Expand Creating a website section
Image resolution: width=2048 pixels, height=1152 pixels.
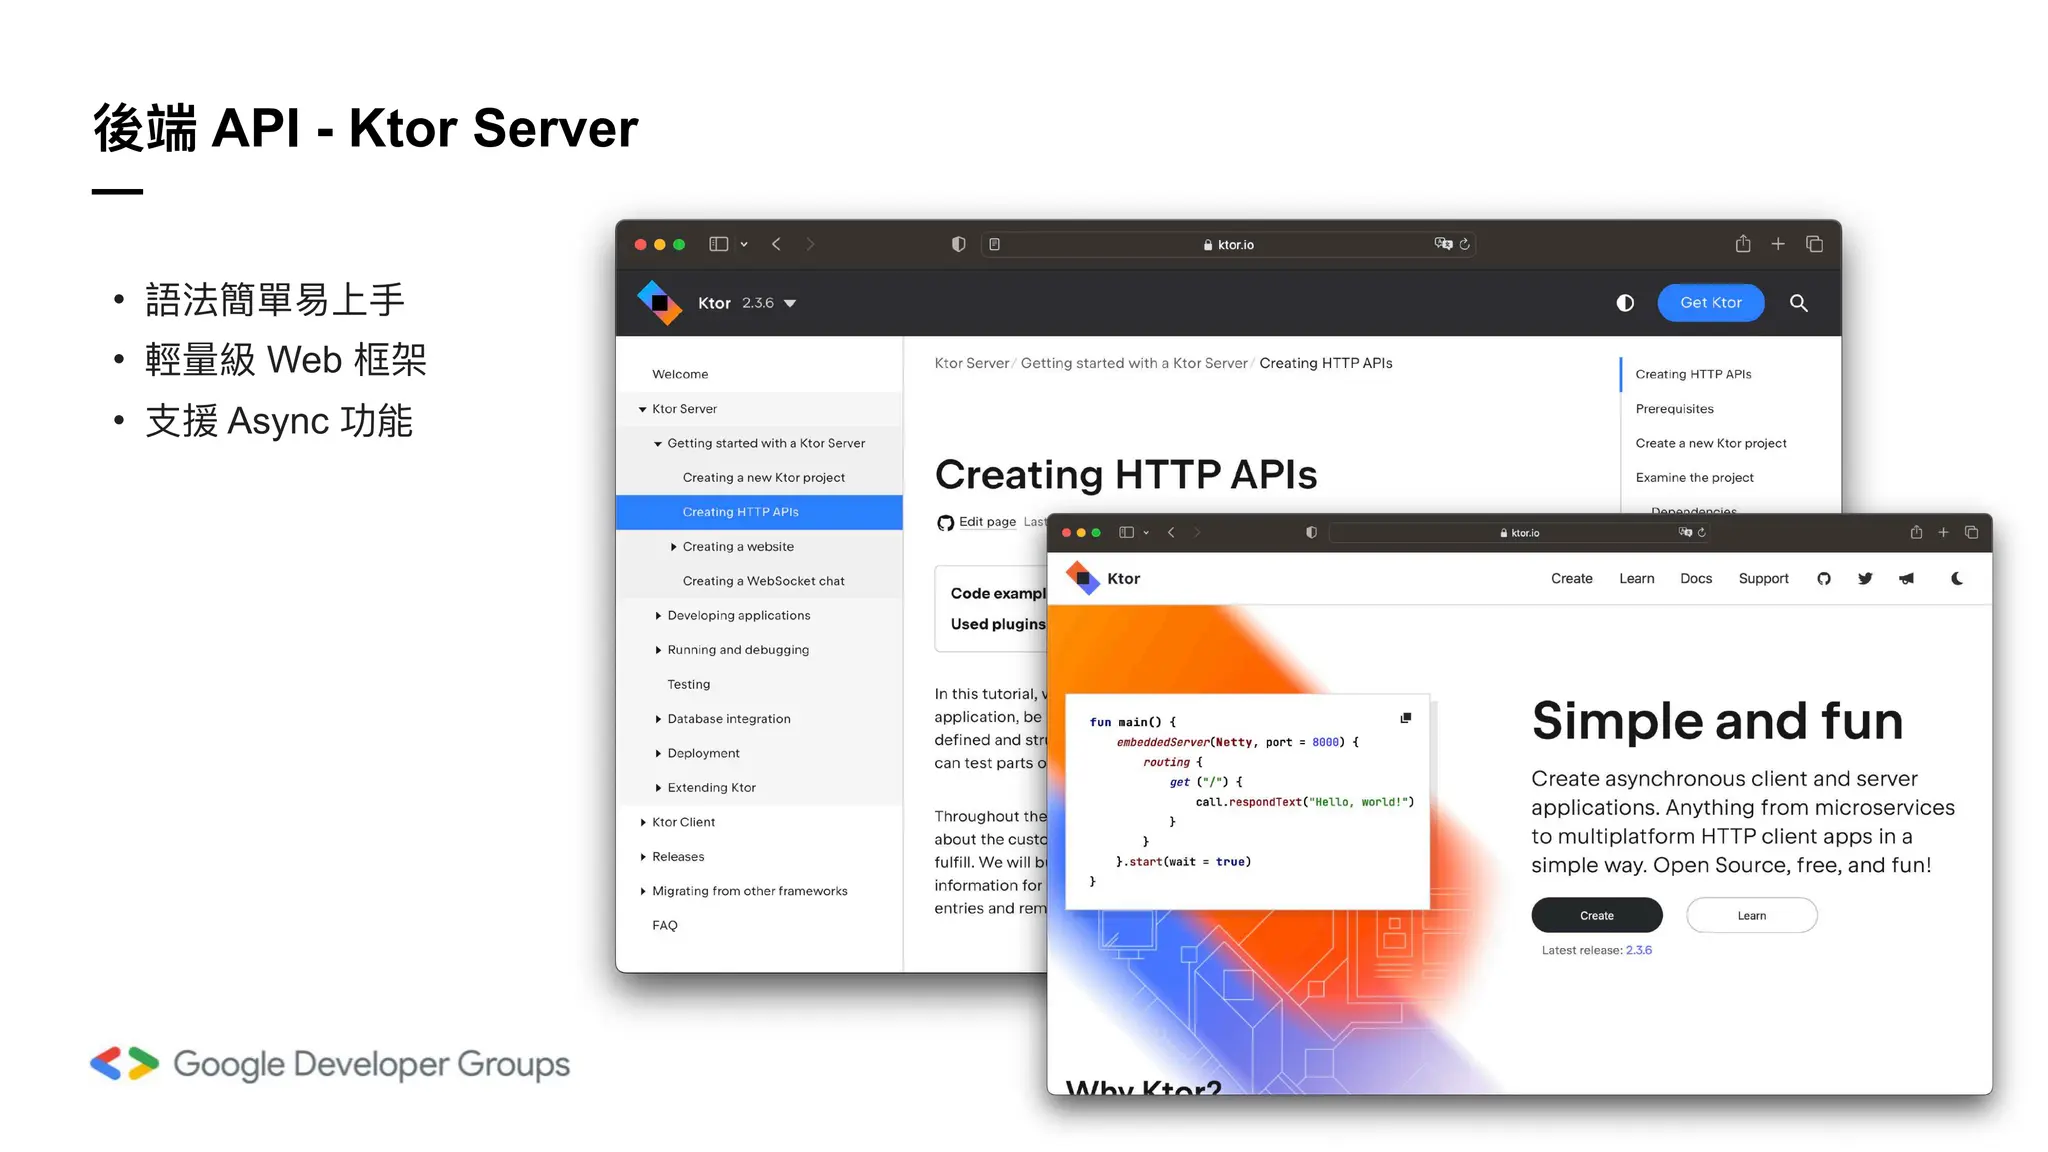click(x=673, y=547)
